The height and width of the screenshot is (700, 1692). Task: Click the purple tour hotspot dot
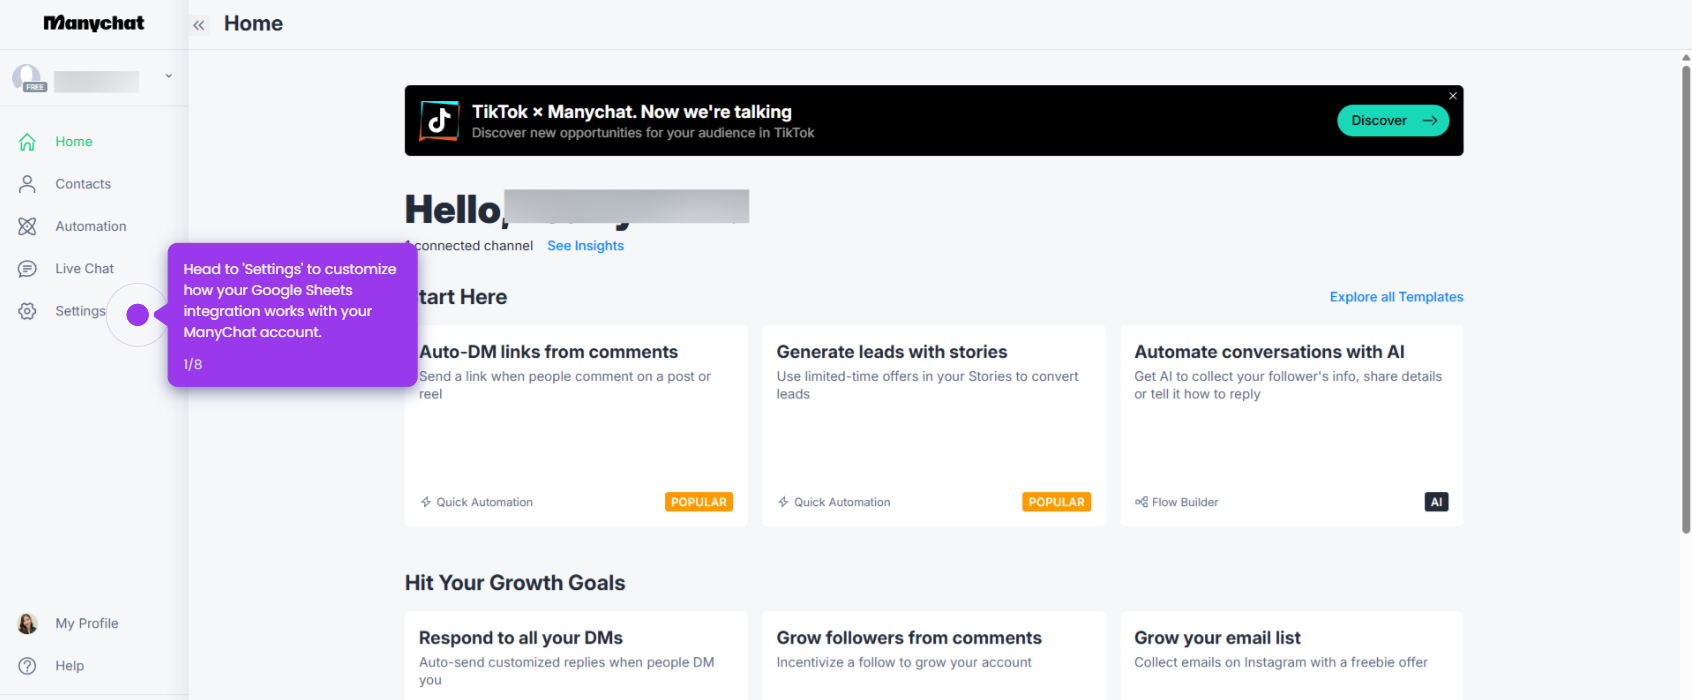click(x=138, y=315)
